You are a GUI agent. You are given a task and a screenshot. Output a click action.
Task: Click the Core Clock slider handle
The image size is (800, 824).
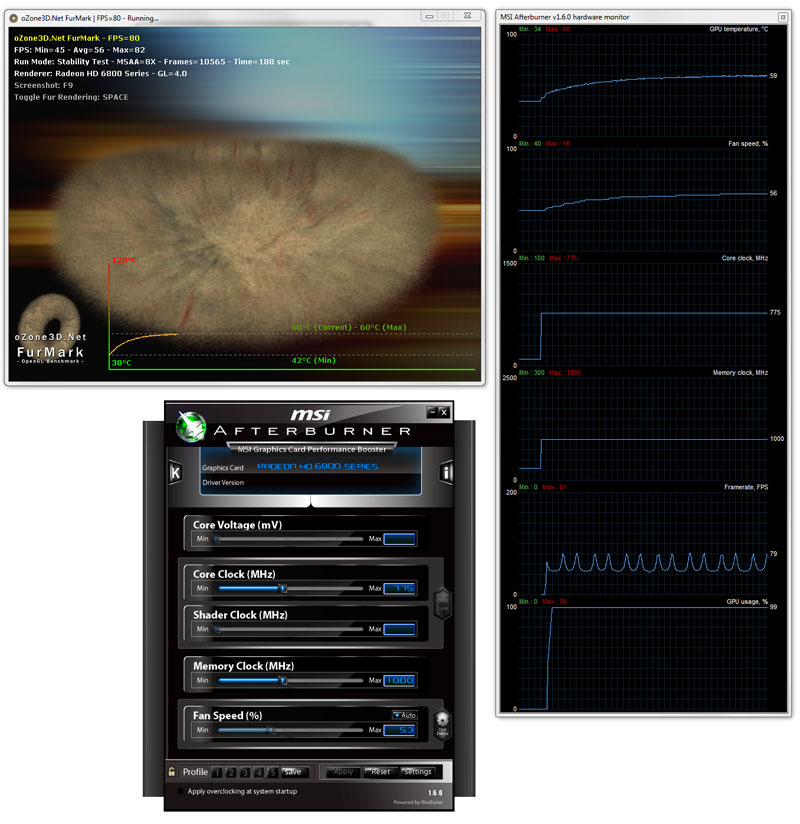pos(283,588)
